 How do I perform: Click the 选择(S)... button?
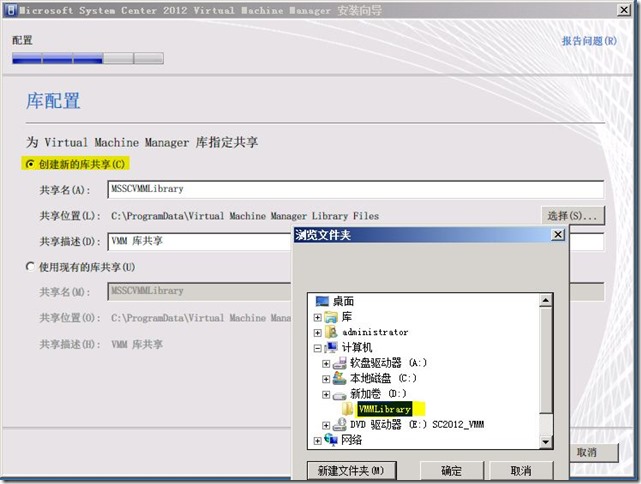click(572, 215)
